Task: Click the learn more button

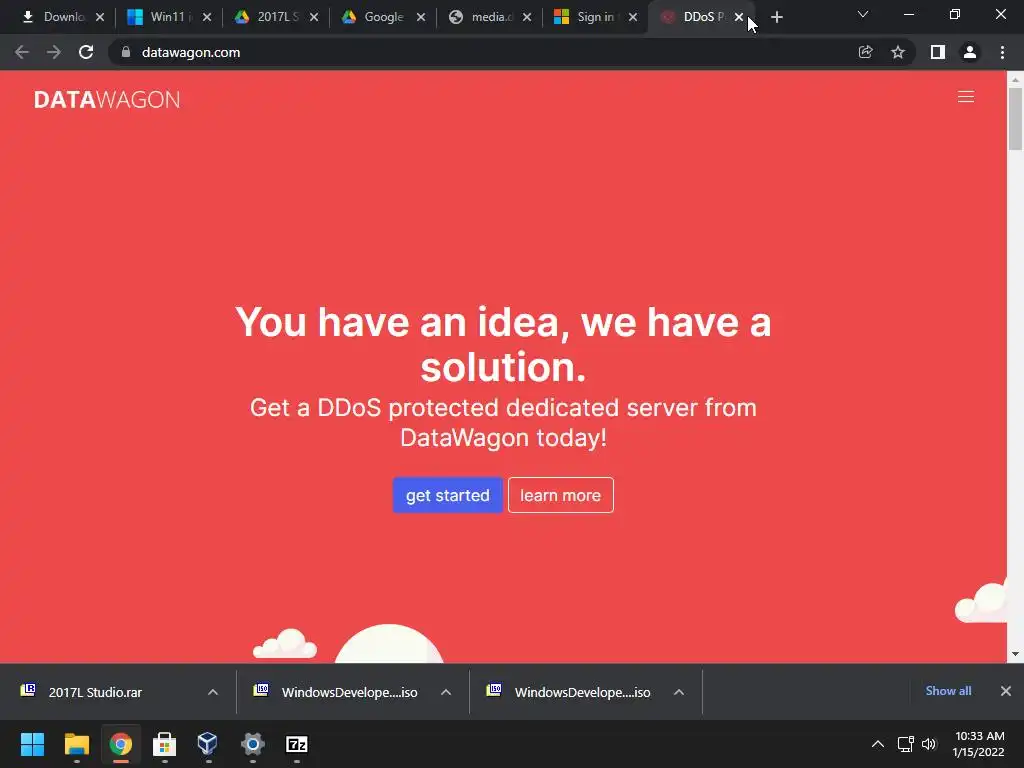Action: click(x=560, y=495)
